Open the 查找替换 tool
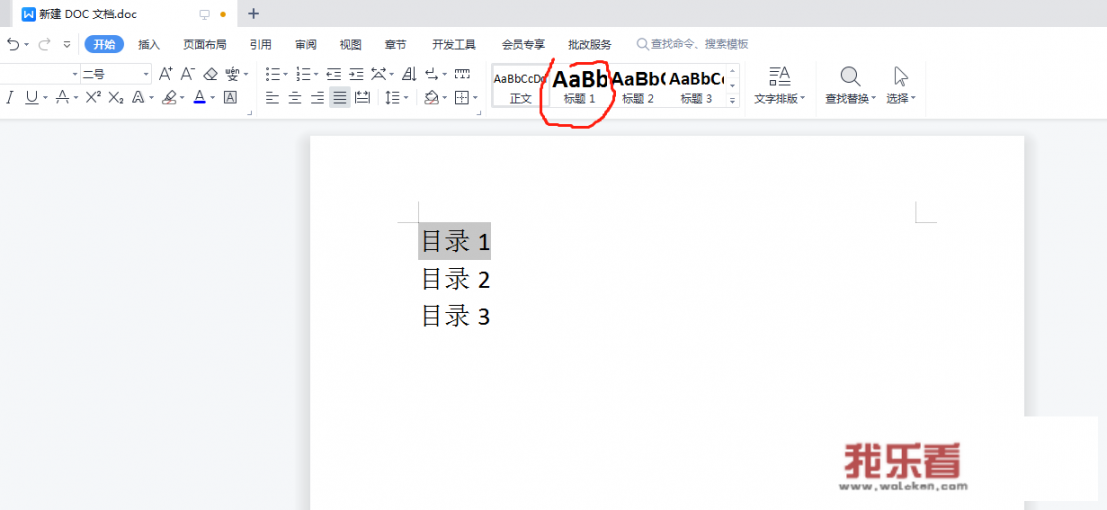 (x=851, y=86)
